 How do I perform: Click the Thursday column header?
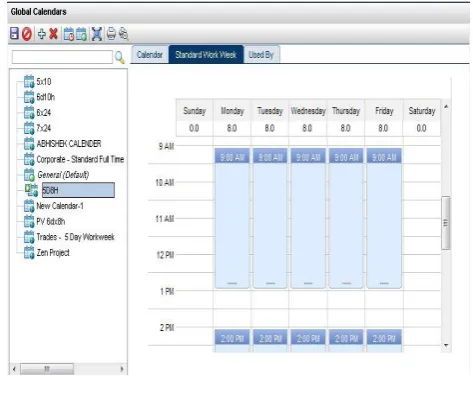click(x=346, y=111)
